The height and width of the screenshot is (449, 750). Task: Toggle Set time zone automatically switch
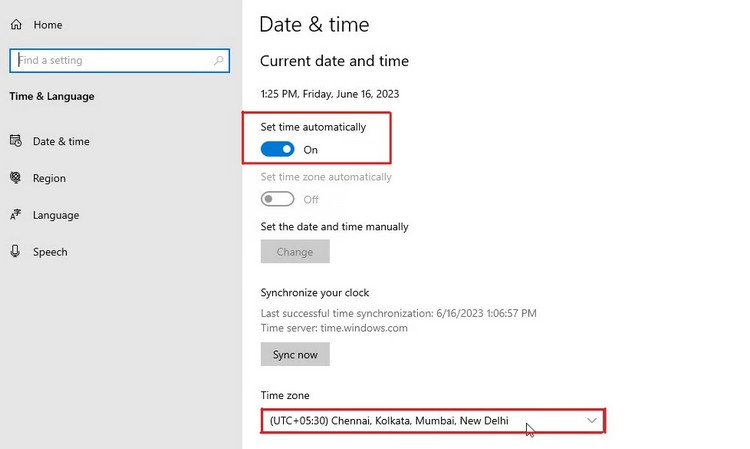[277, 199]
